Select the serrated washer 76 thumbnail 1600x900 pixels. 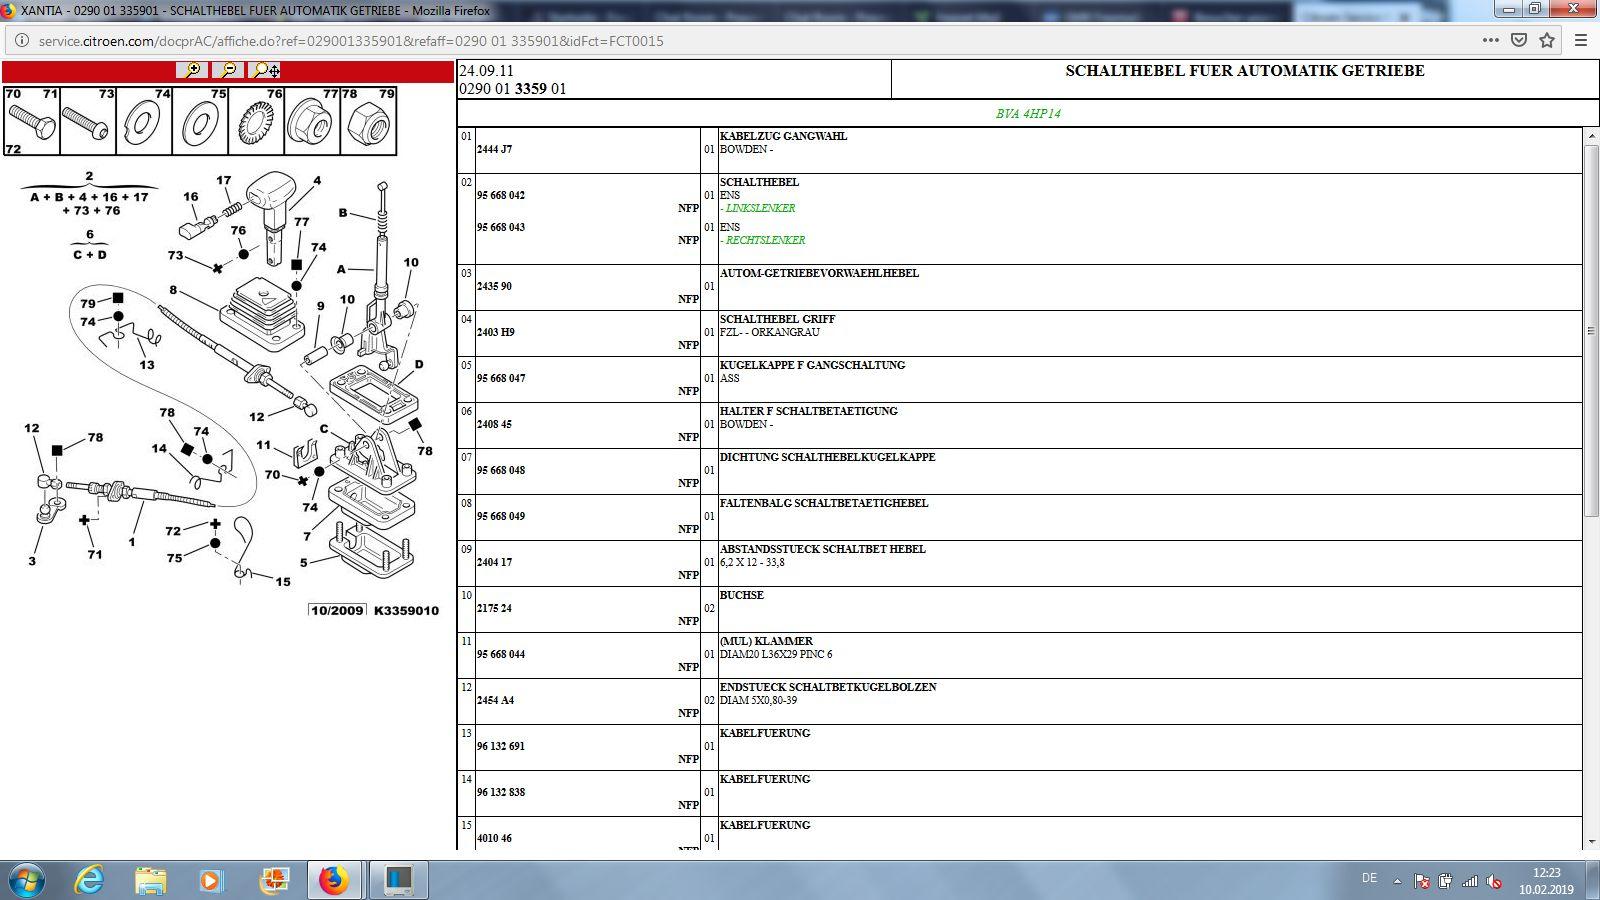(256, 121)
